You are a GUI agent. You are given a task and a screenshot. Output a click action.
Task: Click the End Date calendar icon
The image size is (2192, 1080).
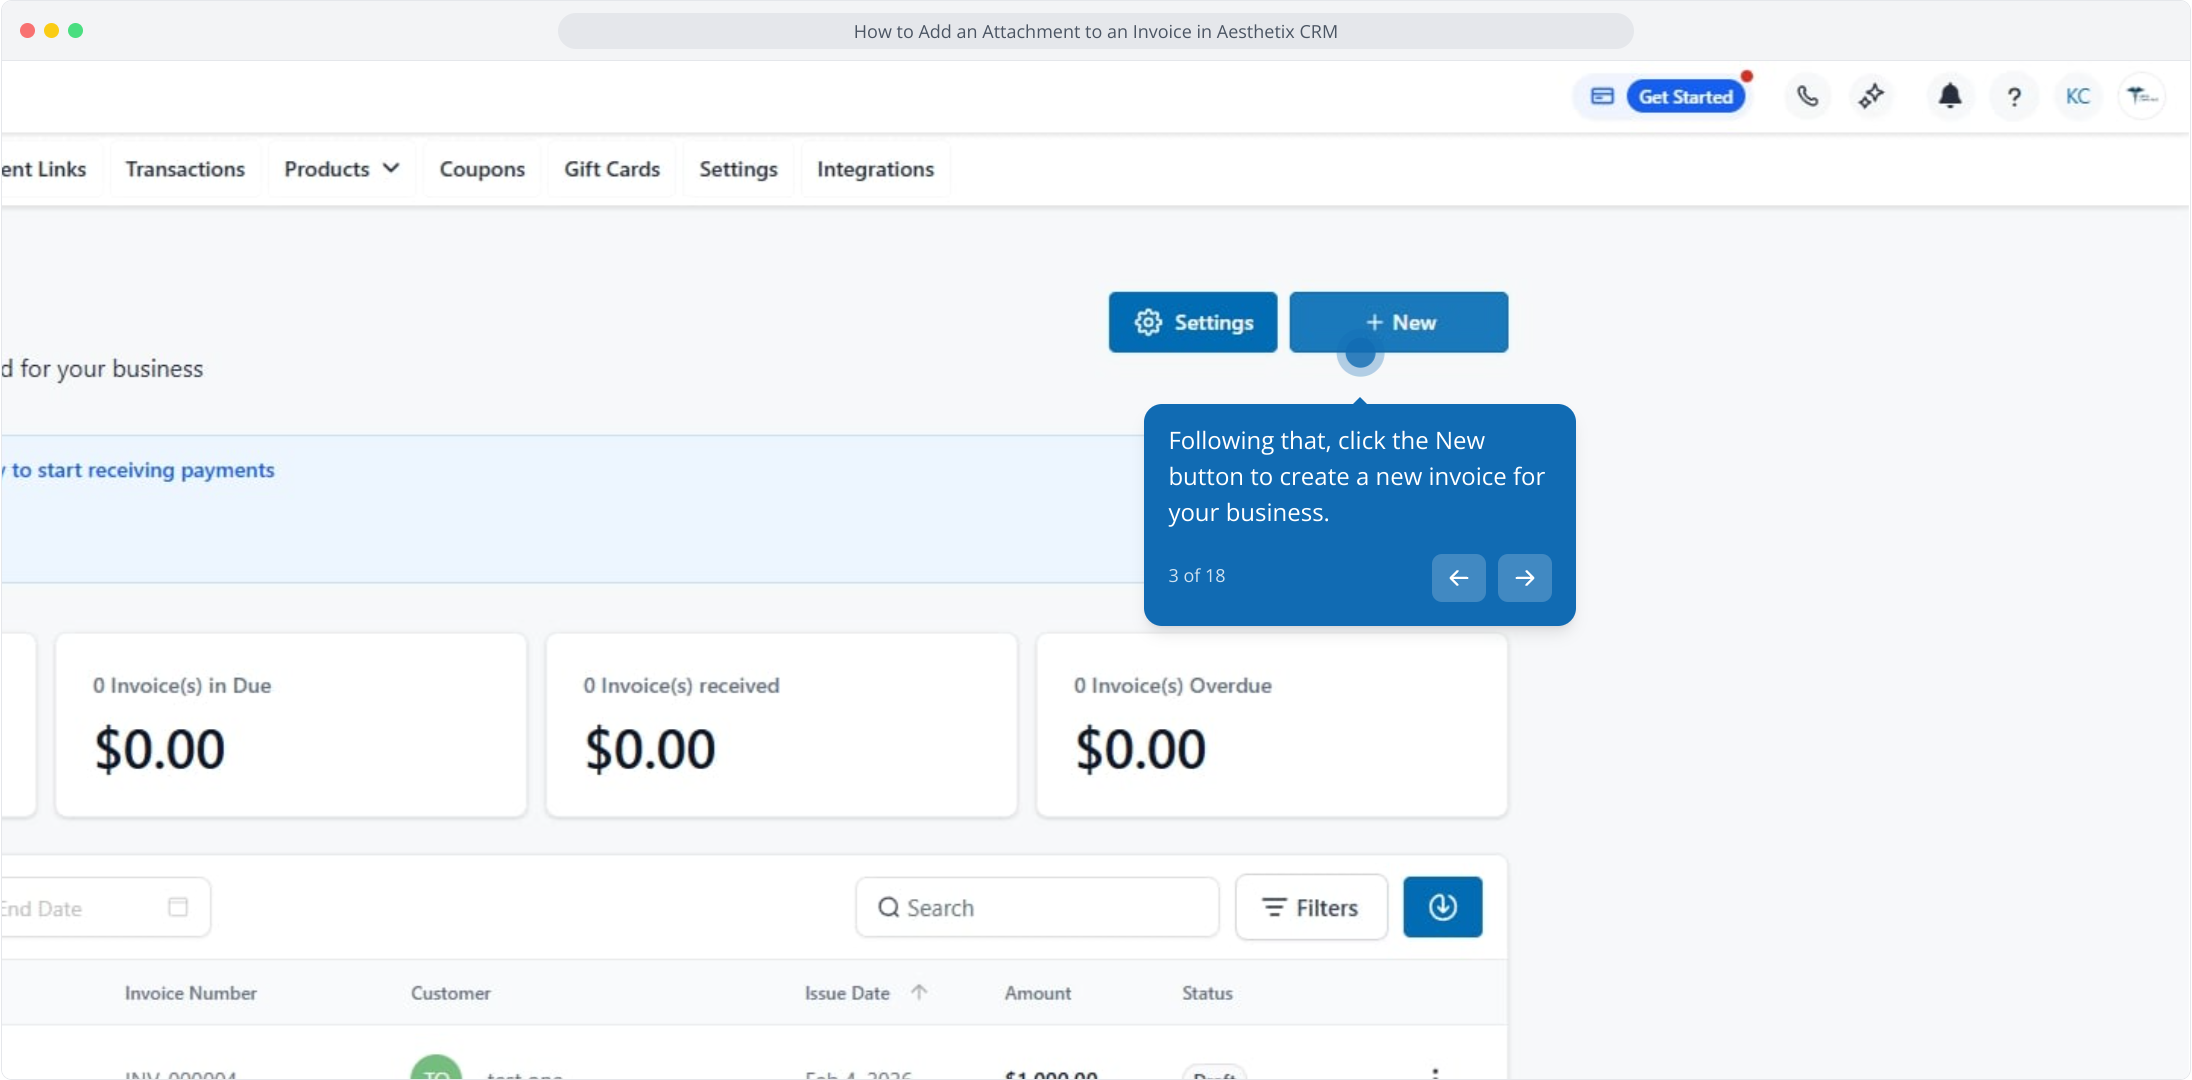(x=178, y=907)
